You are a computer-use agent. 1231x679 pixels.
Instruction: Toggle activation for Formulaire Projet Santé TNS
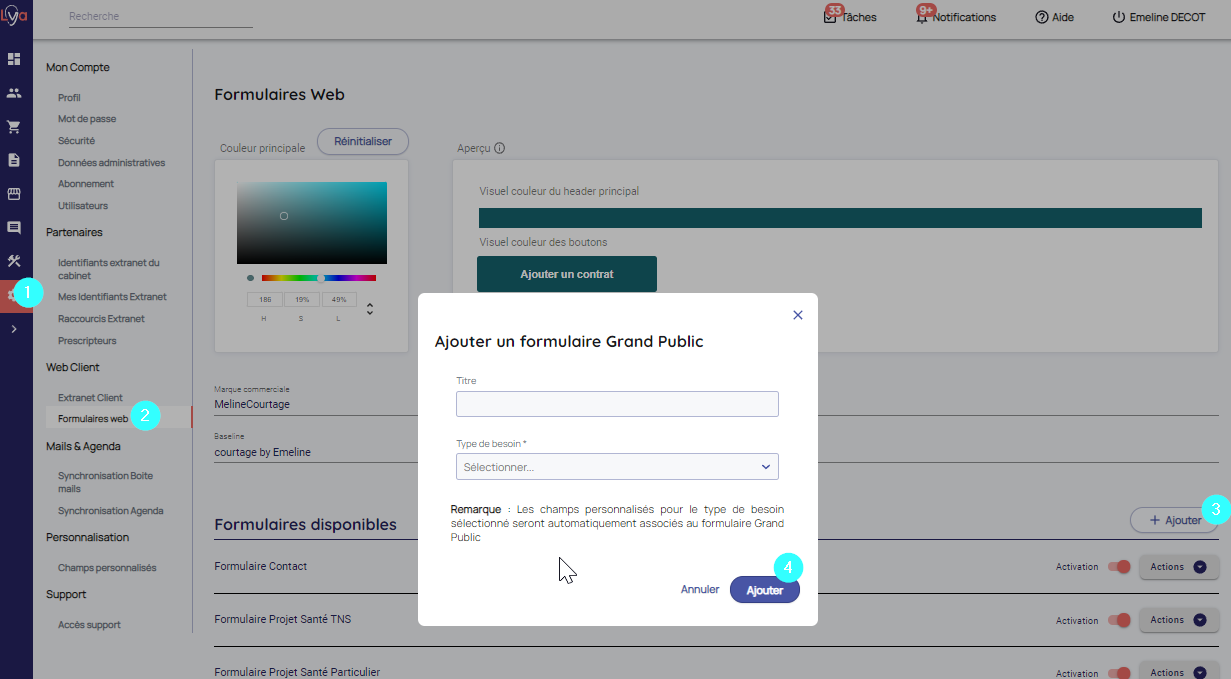pyautogui.click(x=1118, y=620)
